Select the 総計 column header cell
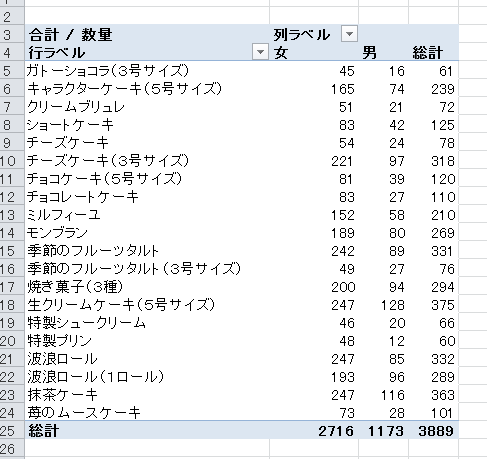This screenshot has width=487, height=459. coord(434,52)
